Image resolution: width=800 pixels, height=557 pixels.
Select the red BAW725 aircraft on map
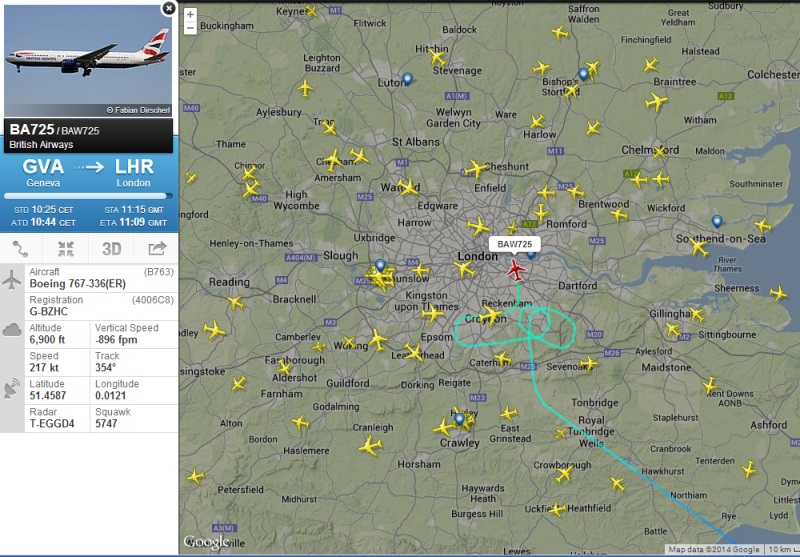pyautogui.click(x=516, y=270)
